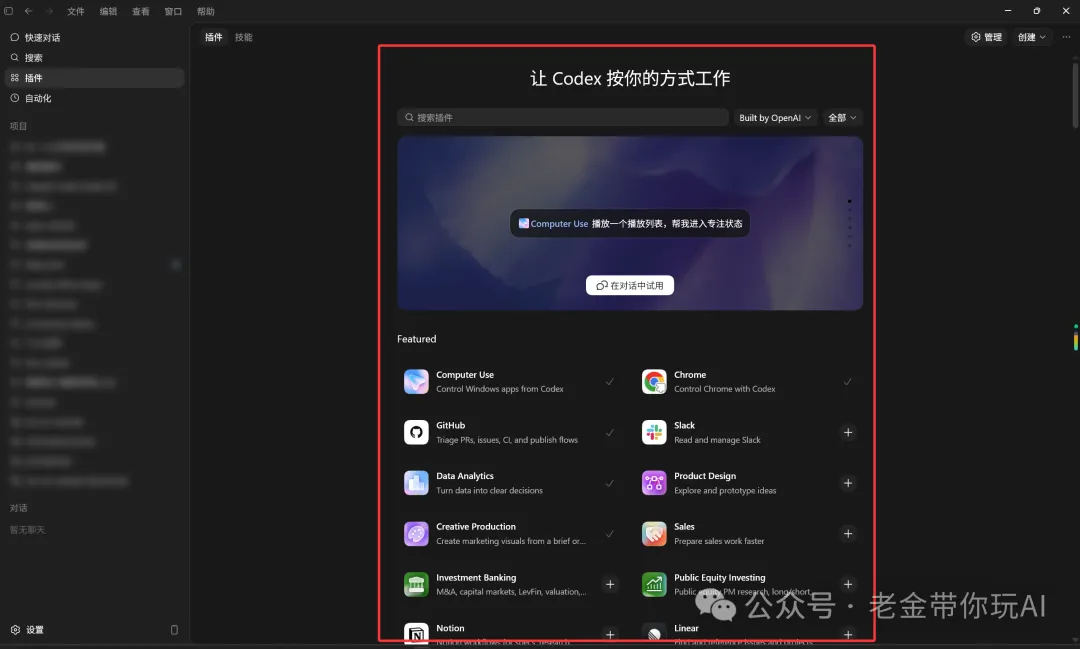Open 搜索 in sidebar

(94, 58)
